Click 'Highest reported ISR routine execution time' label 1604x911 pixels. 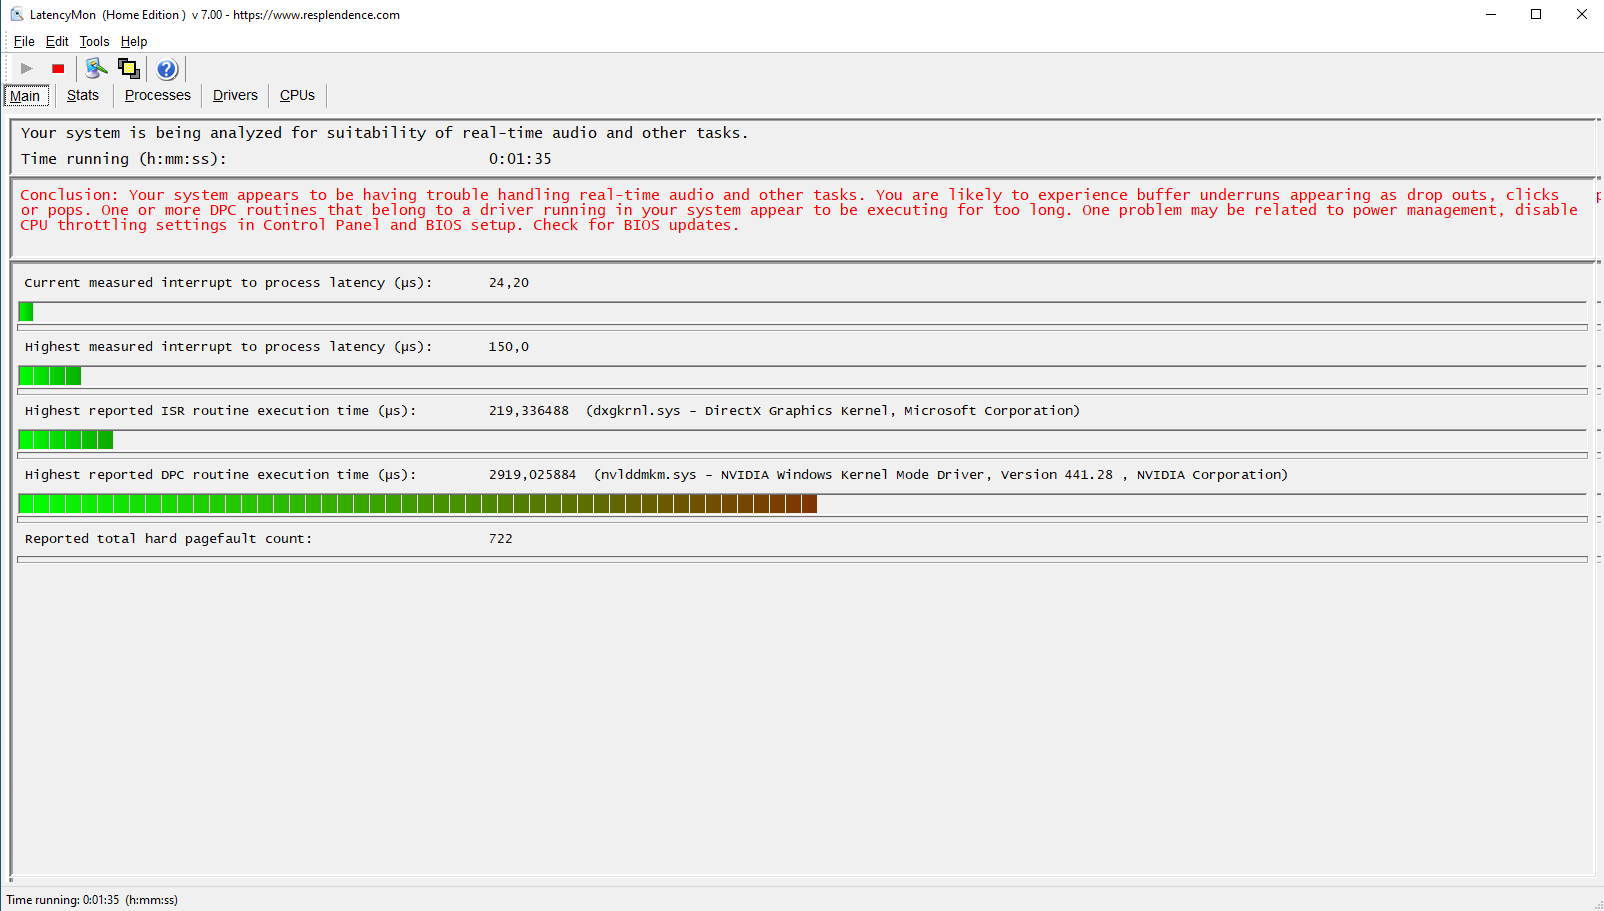coord(220,411)
